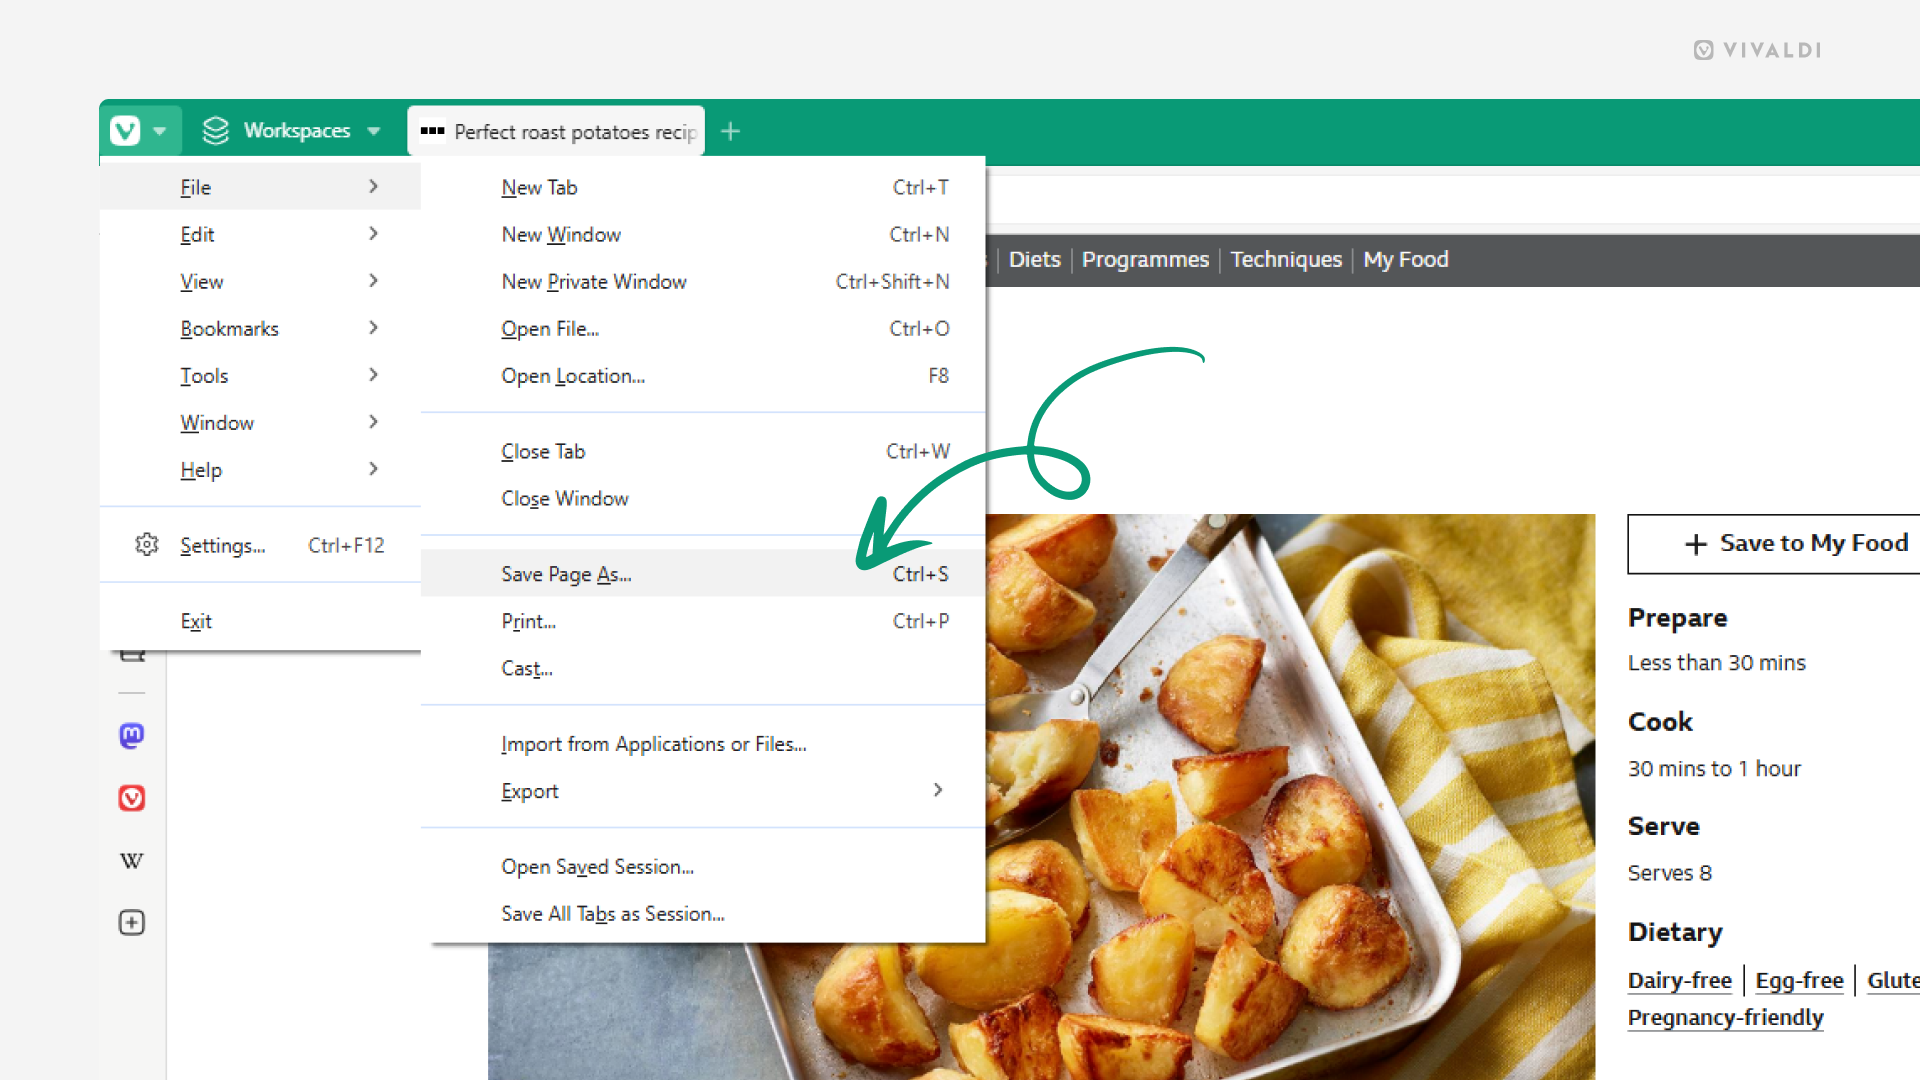
Task: Open the Bookmarks menu
Action: point(260,328)
